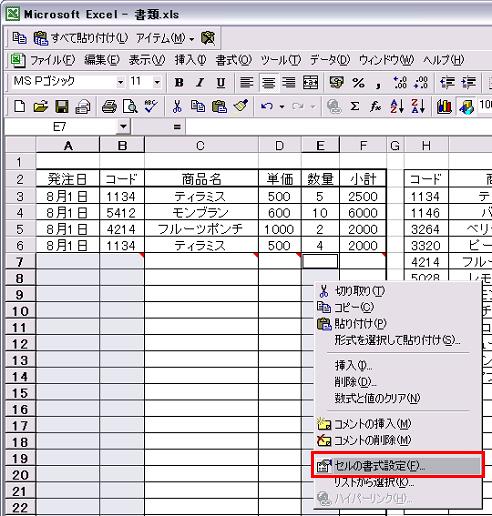Toggle Underline formatting button

coord(221,82)
